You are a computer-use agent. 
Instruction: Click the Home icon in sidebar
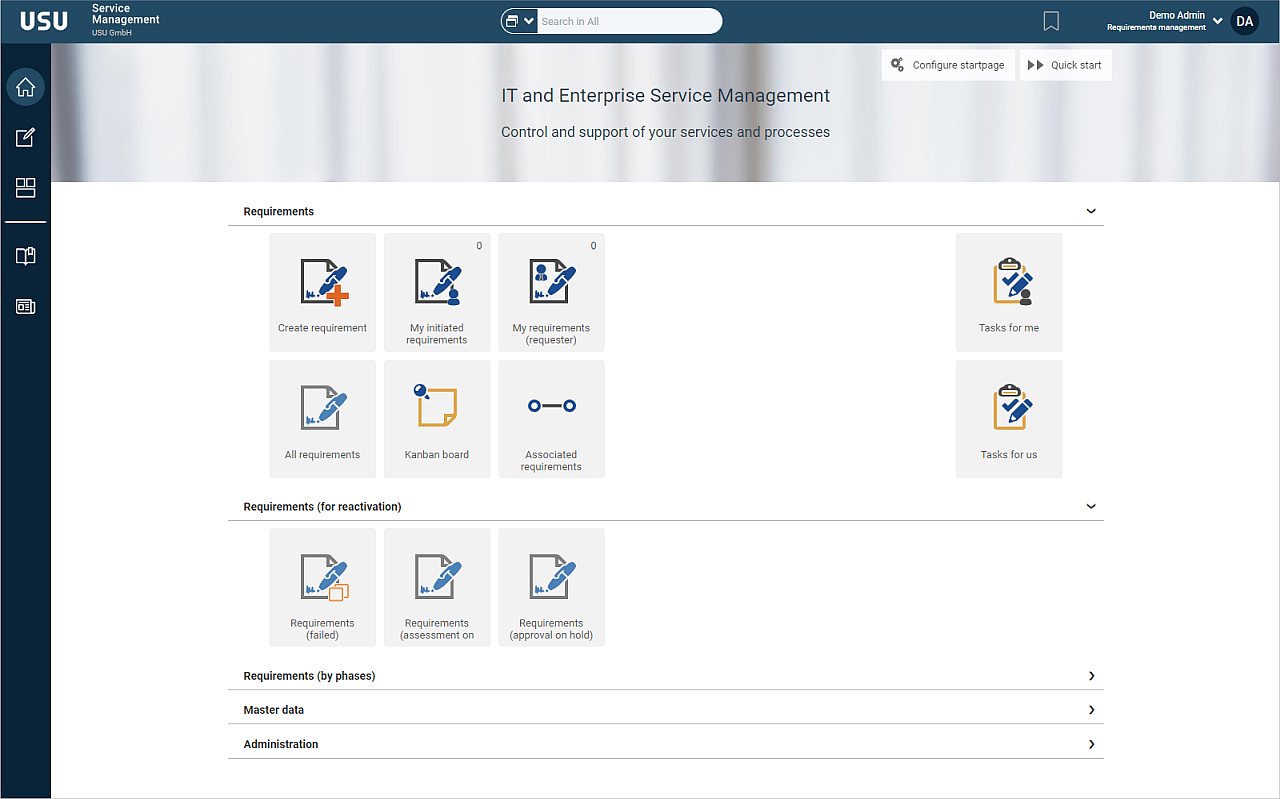(x=26, y=87)
